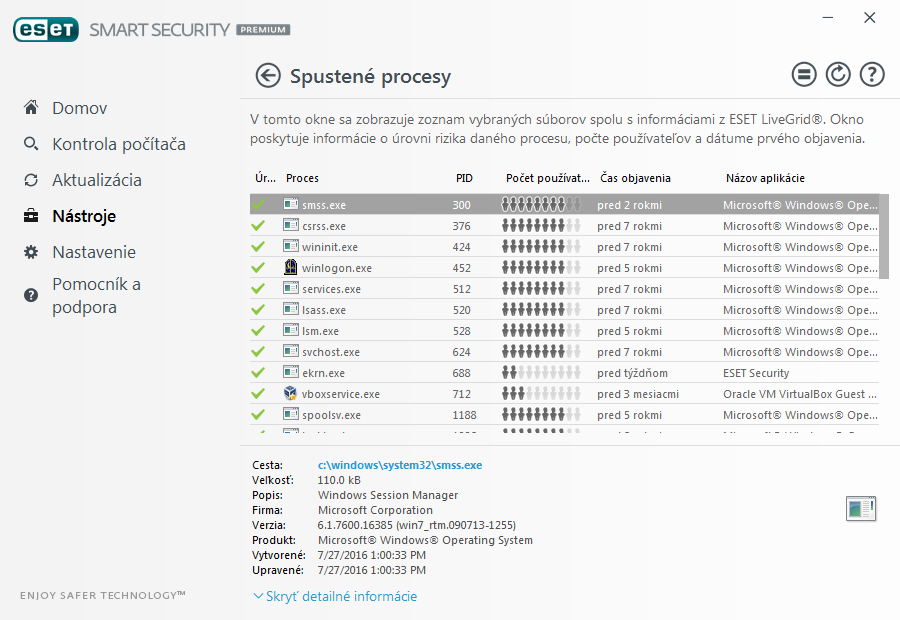Sort by the Proces column header
Image resolution: width=900 pixels, height=620 pixels.
[x=302, y=178]
